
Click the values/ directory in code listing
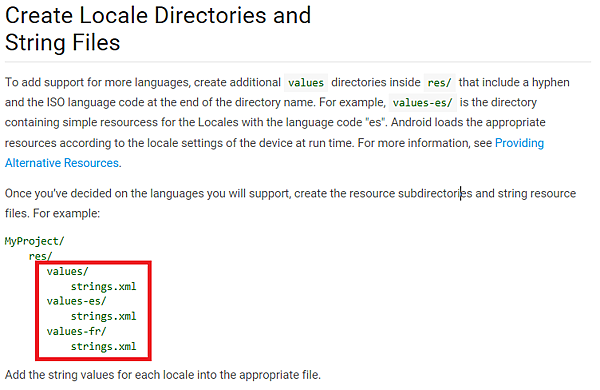click(x=67, y=271)
